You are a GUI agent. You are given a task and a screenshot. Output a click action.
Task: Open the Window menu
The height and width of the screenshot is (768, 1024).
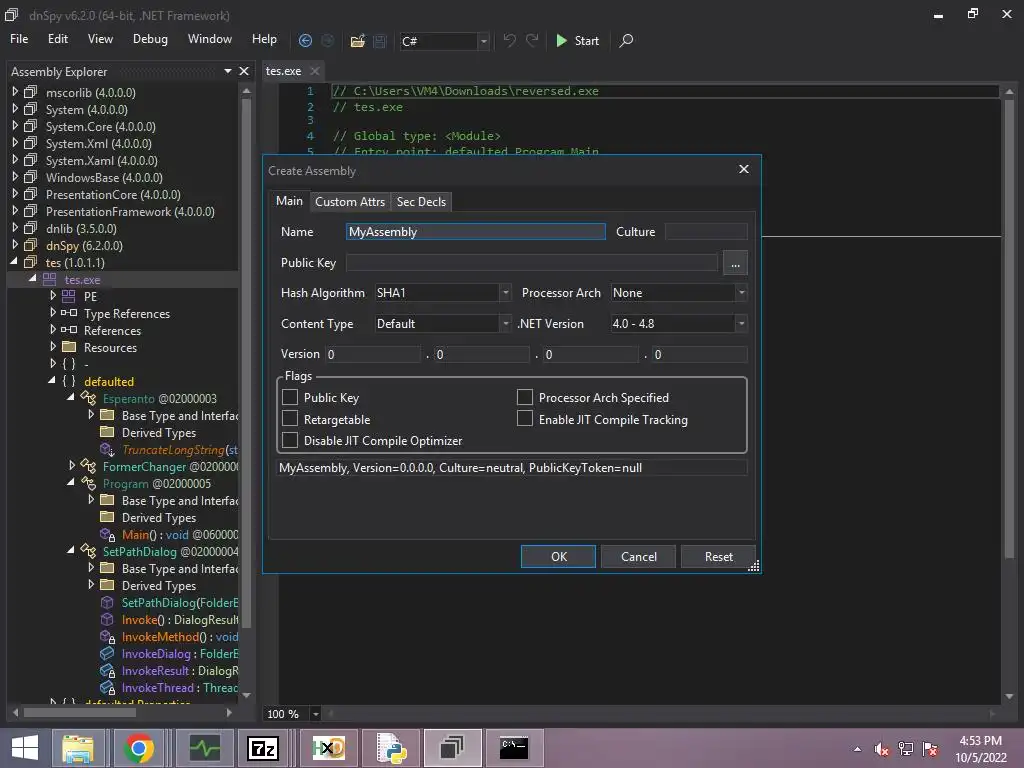pos(210,39)
